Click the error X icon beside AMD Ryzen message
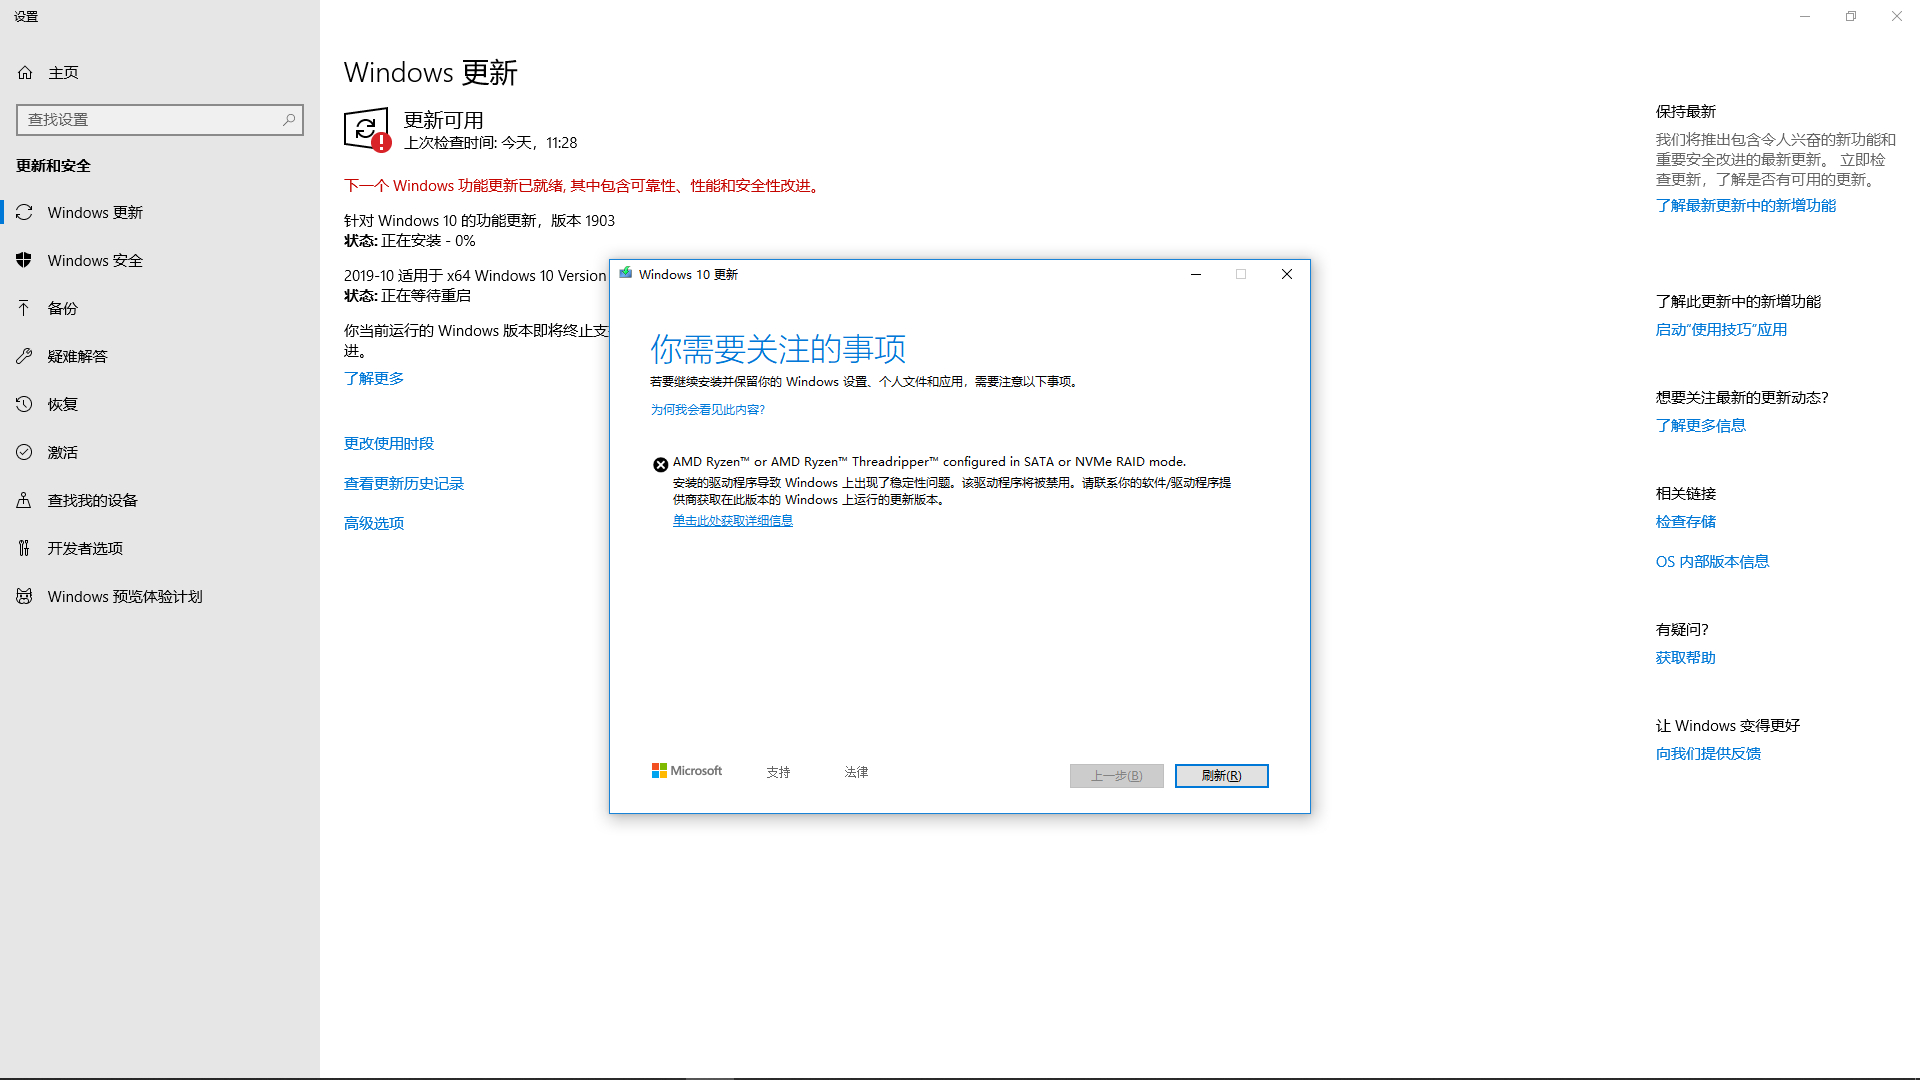Viewport: 1920px width, 1080px height. [661, 465]
